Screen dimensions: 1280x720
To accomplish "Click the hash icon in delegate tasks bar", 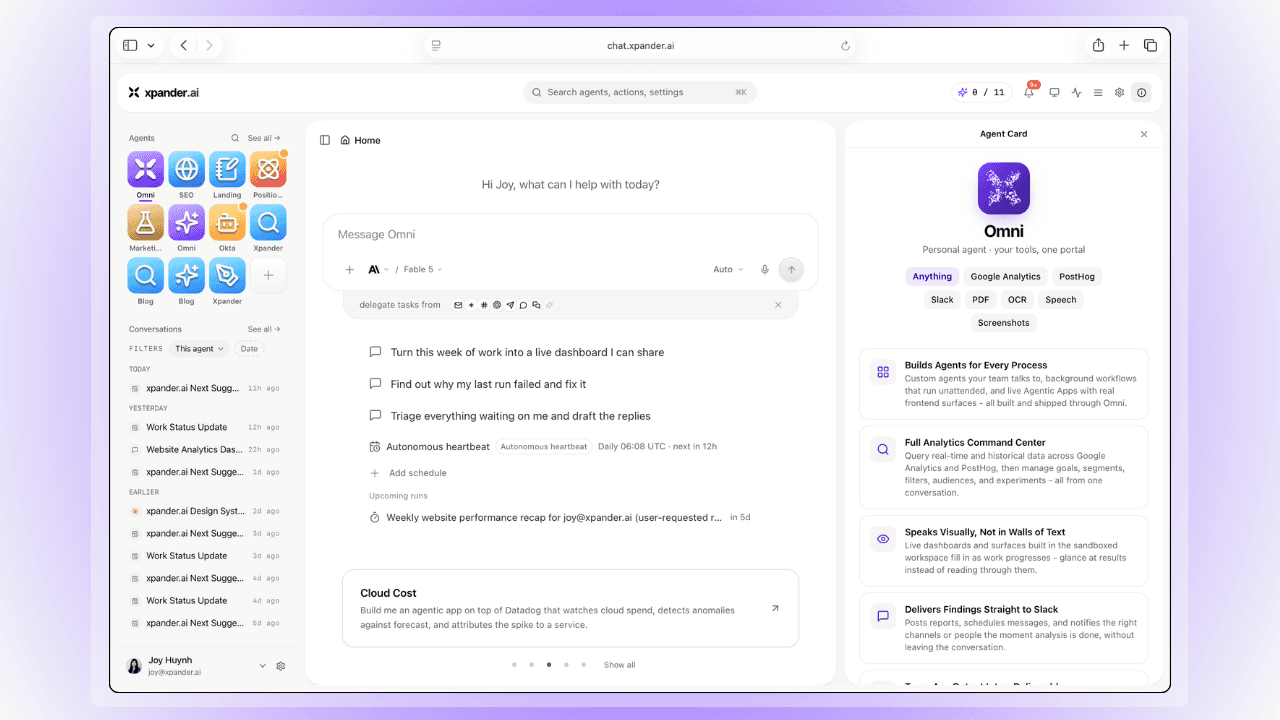I will pyautogui.click(x=484, y=305).
